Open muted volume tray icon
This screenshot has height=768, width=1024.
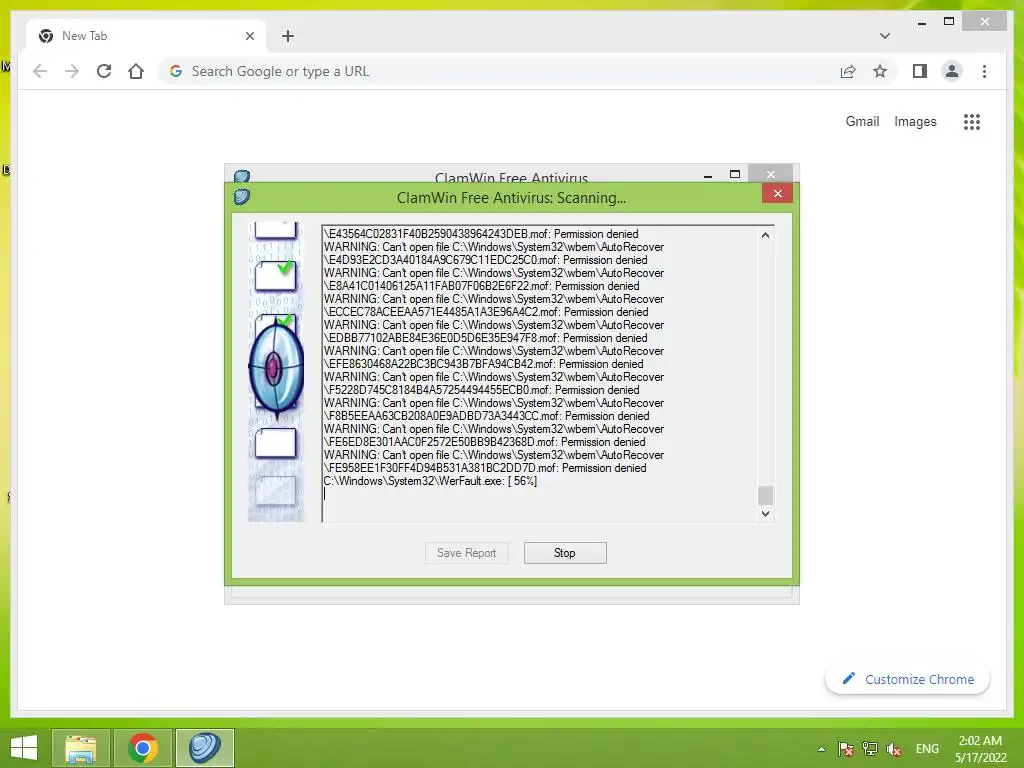tap(894, 749)
